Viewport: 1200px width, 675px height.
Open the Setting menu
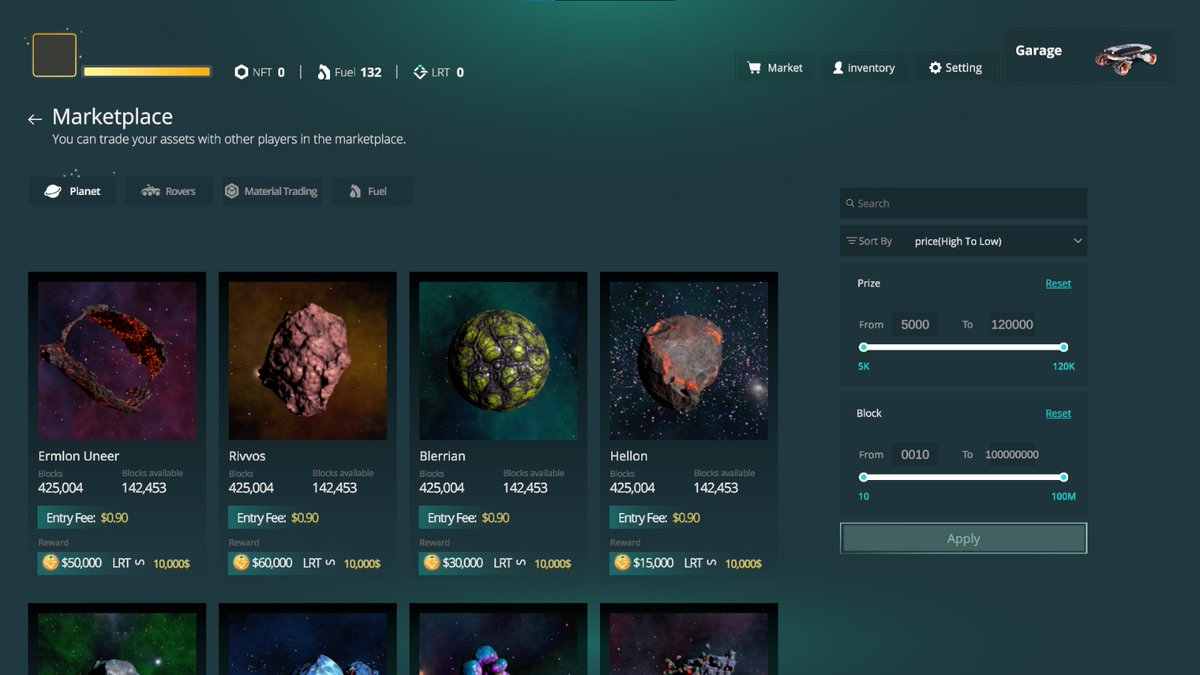coord(955,68)
